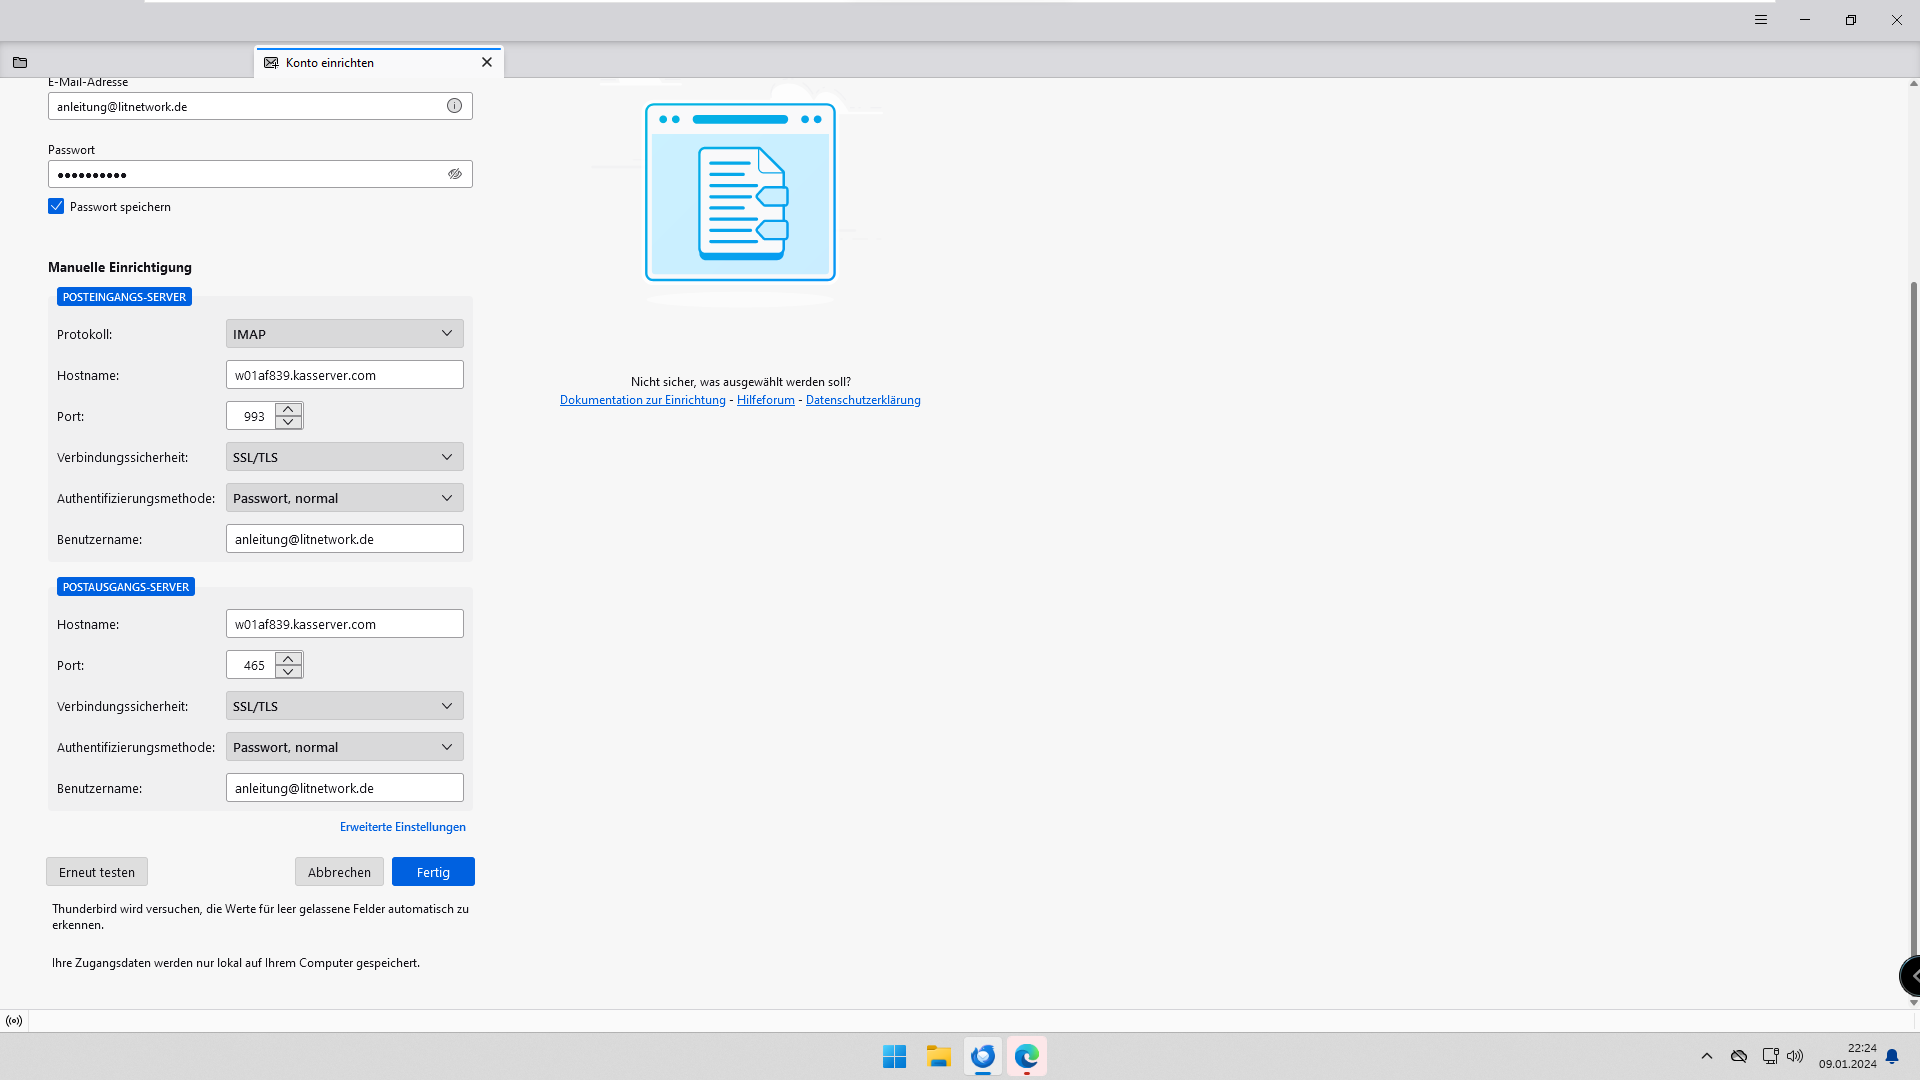1920x1080 pixels.
Task: Toggle the speaker icon in the system tray
Action: [x=1796, y=1056]
